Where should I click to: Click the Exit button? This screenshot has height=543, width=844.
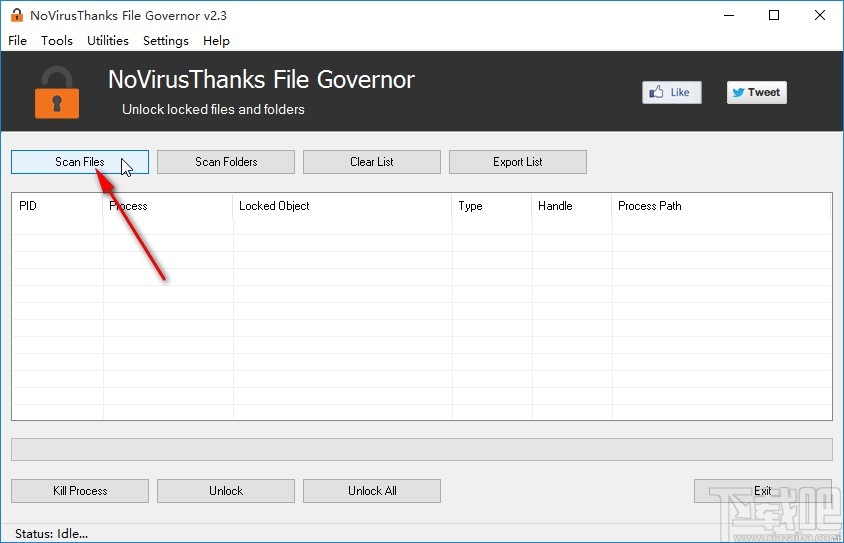pos(763,491)
